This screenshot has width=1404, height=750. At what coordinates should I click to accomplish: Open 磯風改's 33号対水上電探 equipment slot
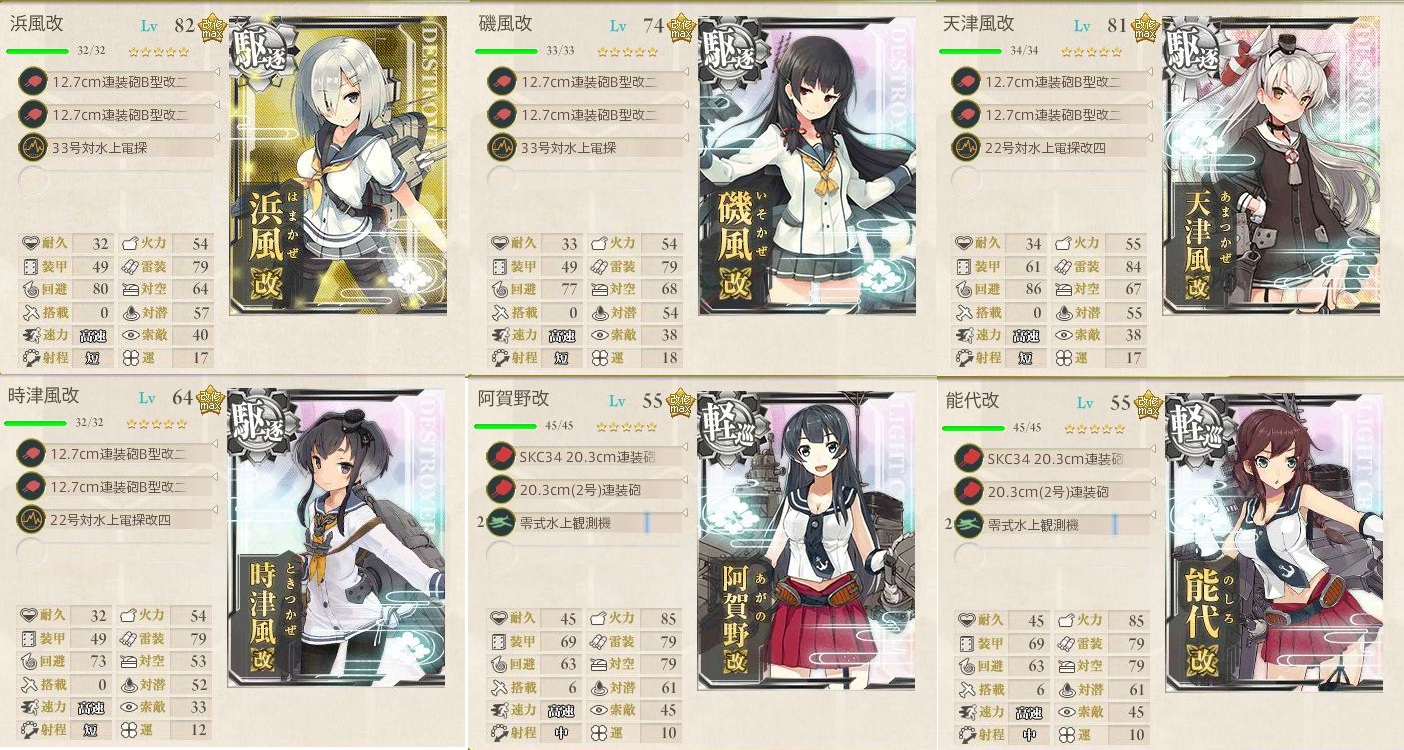click(x=586, y=147)
